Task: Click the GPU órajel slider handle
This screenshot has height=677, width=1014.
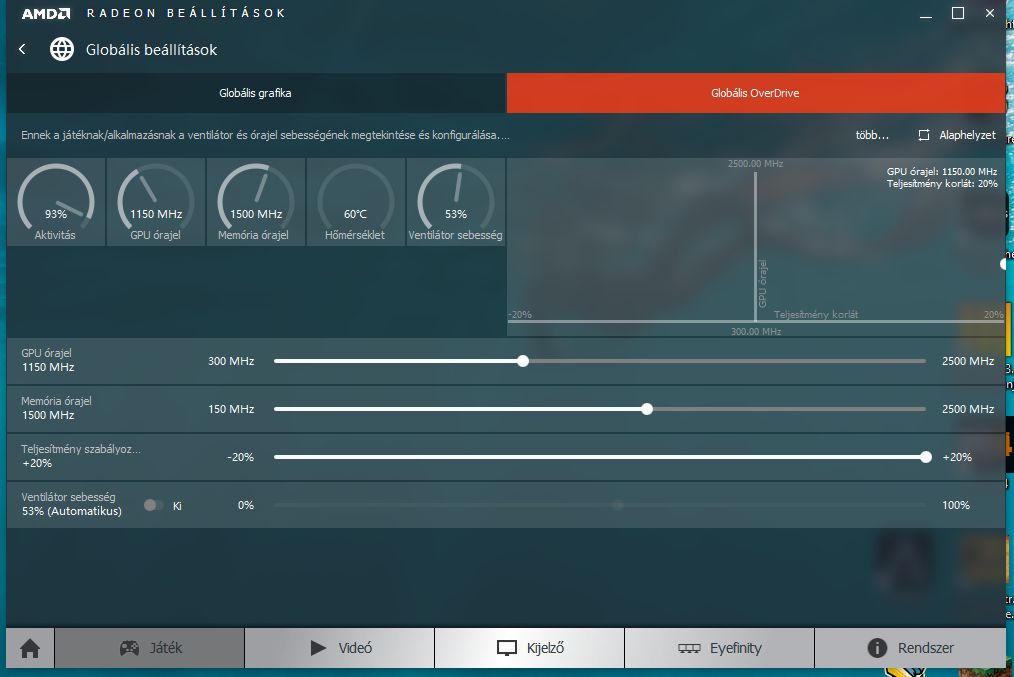Action: (523, 361)
